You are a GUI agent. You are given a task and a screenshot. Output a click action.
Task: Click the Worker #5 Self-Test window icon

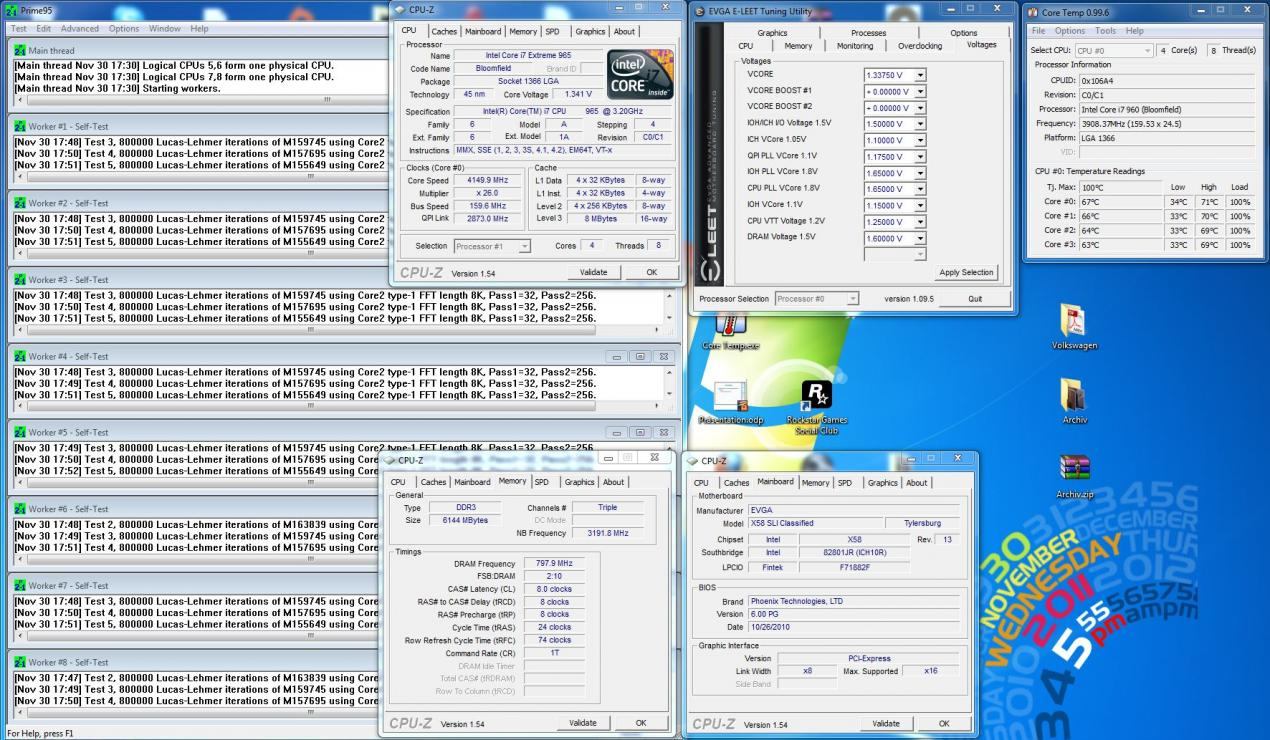coord(18,433)
